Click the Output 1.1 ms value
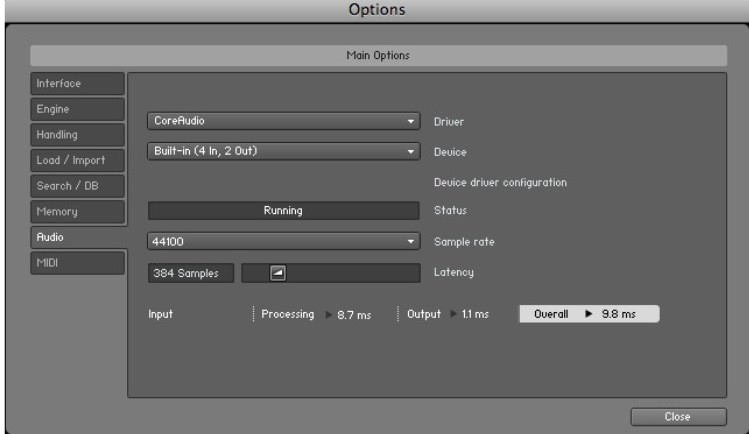Screen dimensions: 749x434 [x=475, y=314]
